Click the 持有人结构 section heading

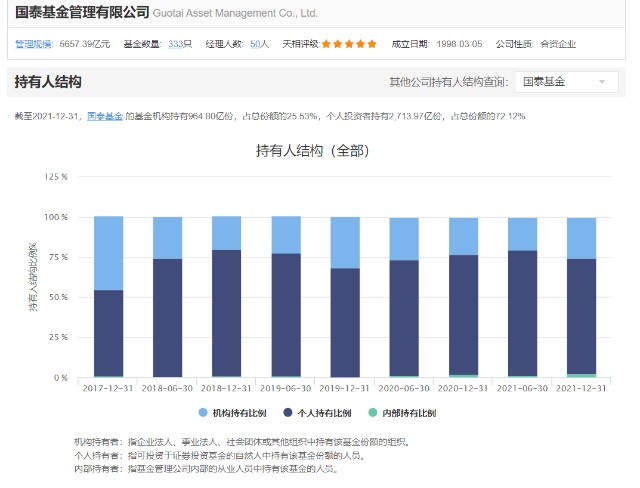(x=48, y=82)
